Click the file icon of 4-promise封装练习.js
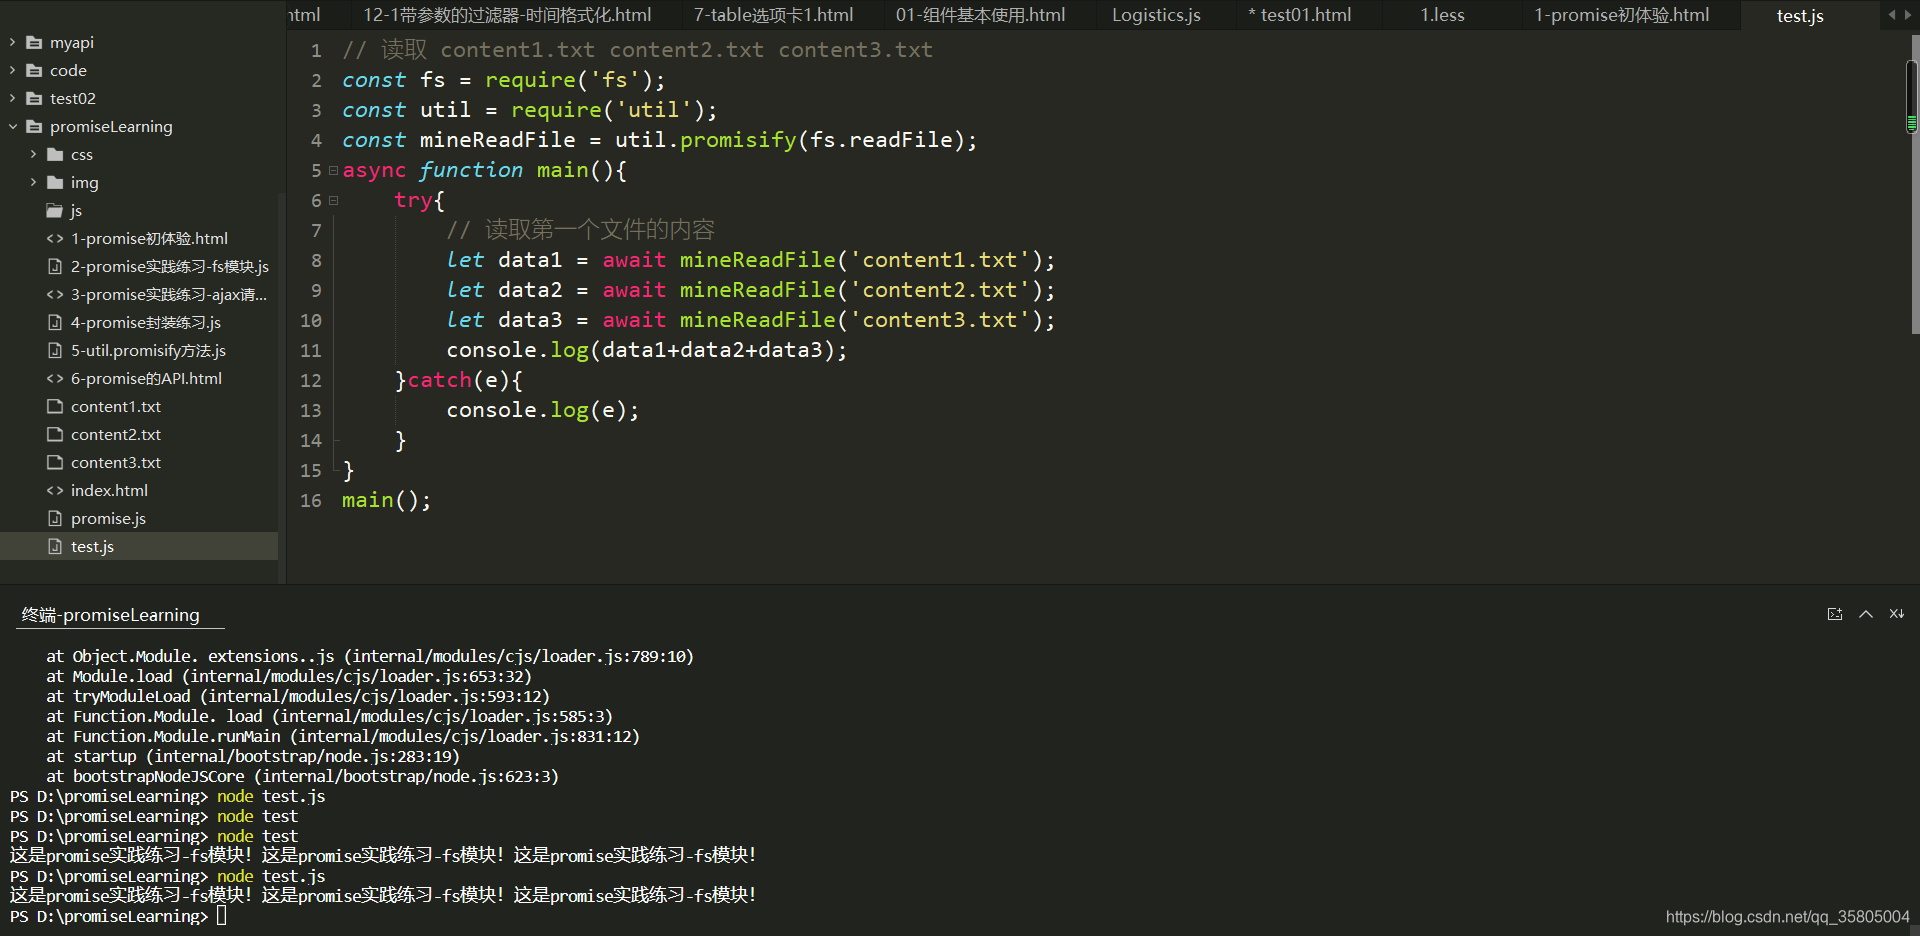The width and height of the screenshot is (1920, 936). click(x=55, y=322)
